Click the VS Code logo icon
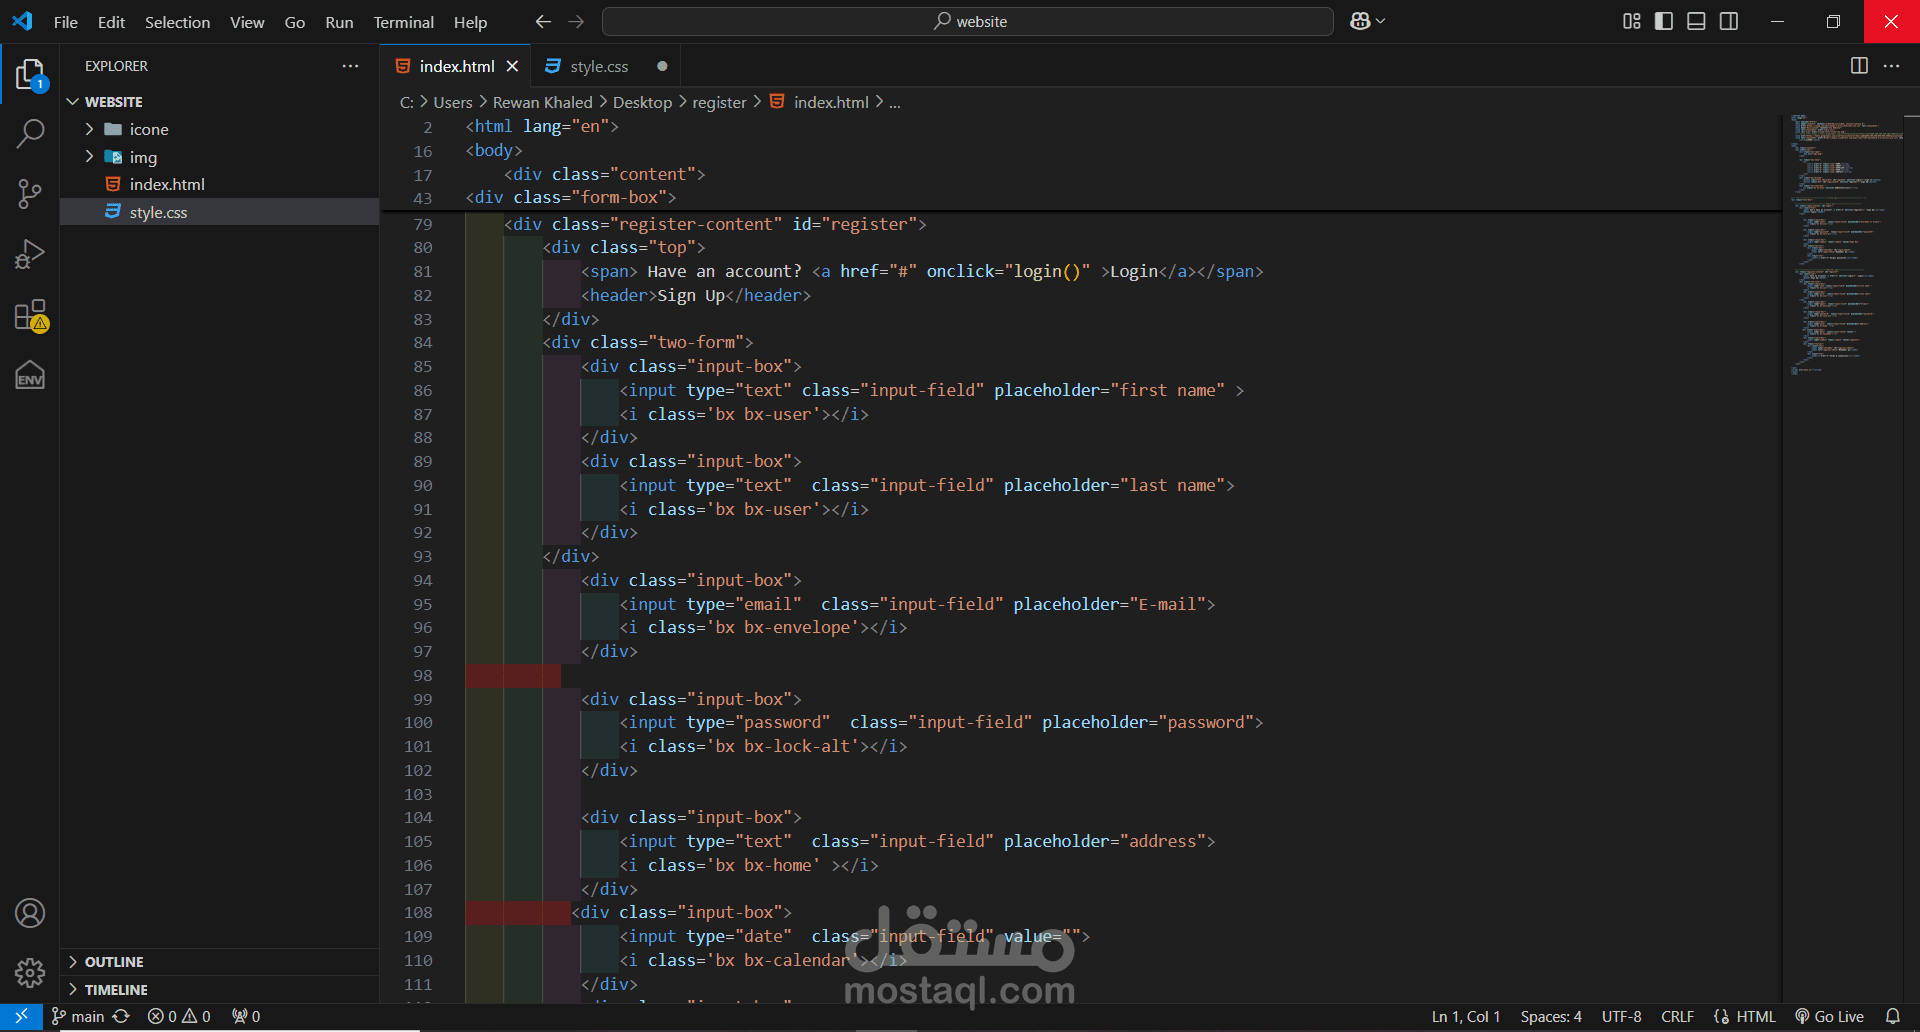The image size is (1920, 1032). (22, 21)
